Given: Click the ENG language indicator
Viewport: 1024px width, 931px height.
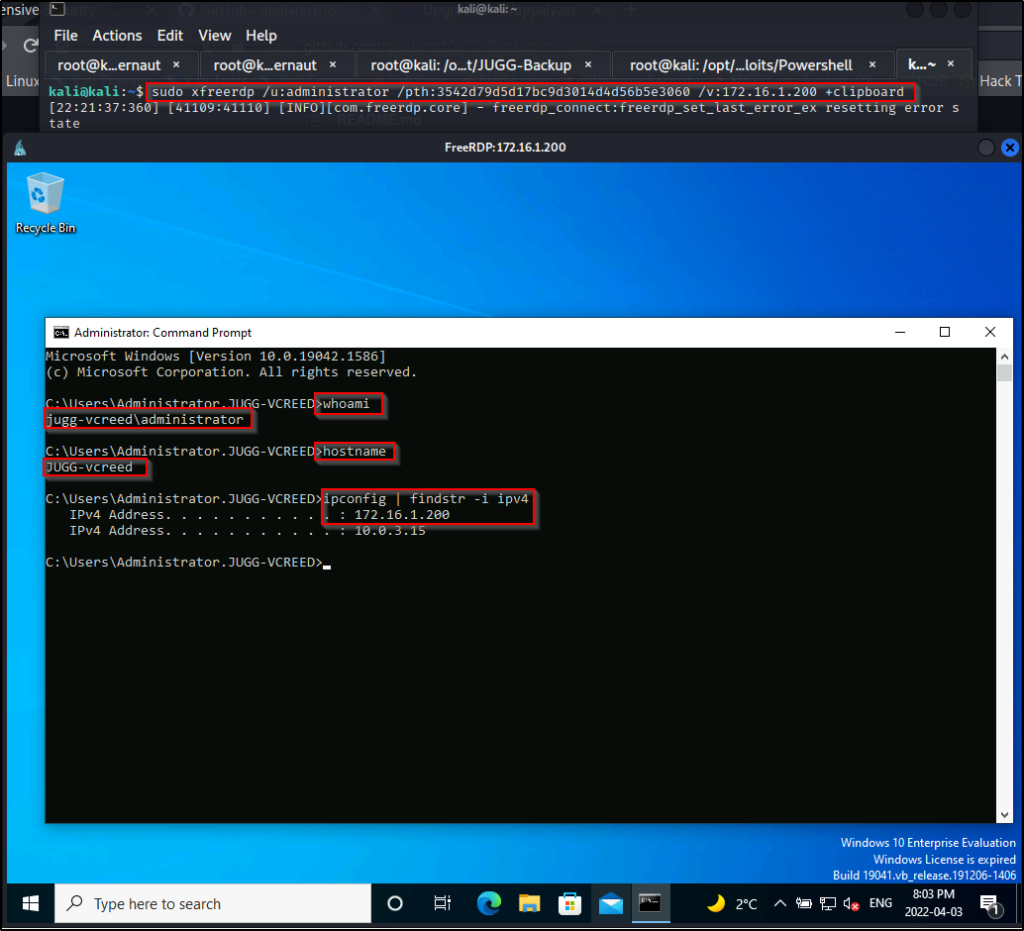Looking at the screenshot, I should pos(881,903).
